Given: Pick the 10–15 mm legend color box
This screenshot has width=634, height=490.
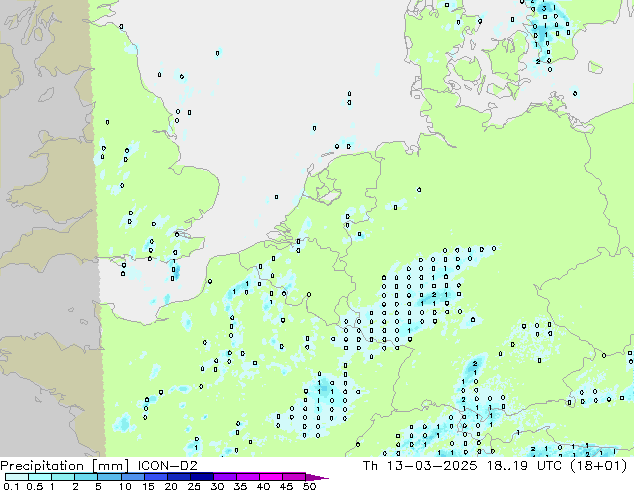Looking at the screenshot, I should [132, 477].
